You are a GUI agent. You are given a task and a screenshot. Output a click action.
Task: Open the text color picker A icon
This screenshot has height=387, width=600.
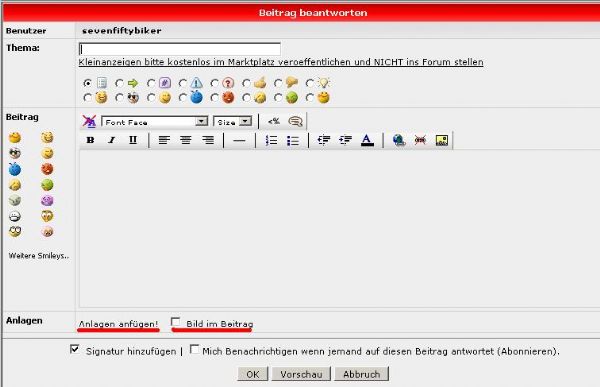click(x=367, y=140)
